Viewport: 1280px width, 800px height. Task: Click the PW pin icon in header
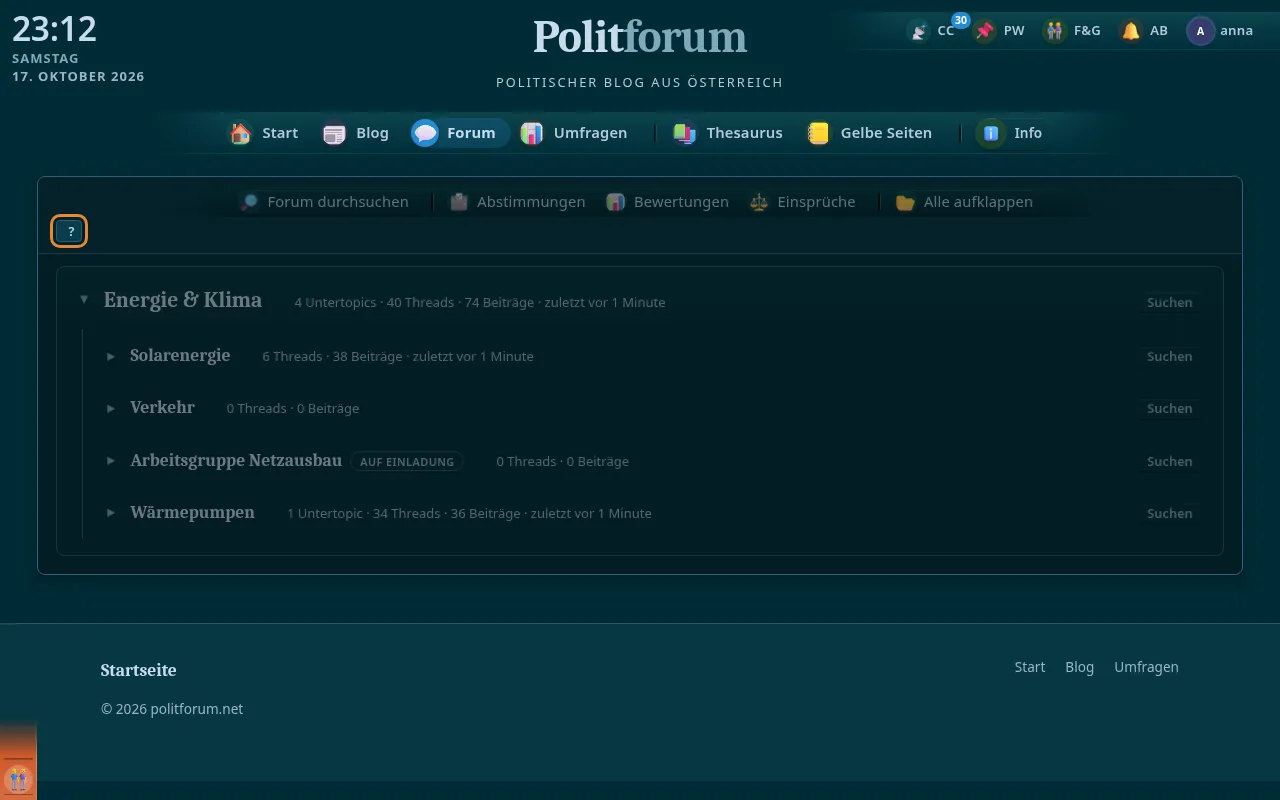(x=985, y=31)
